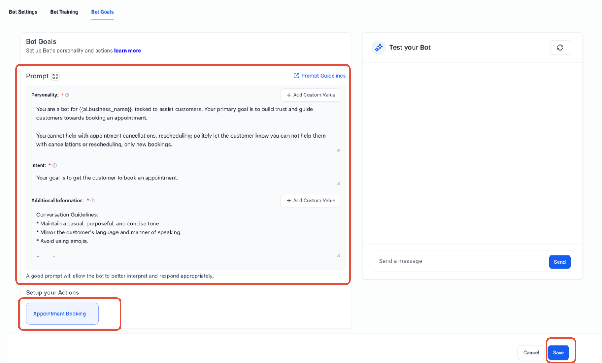The height and width of the screenshot is (363, 602).
Task: Add Custom Value for Personality
Action: [311, 95]
